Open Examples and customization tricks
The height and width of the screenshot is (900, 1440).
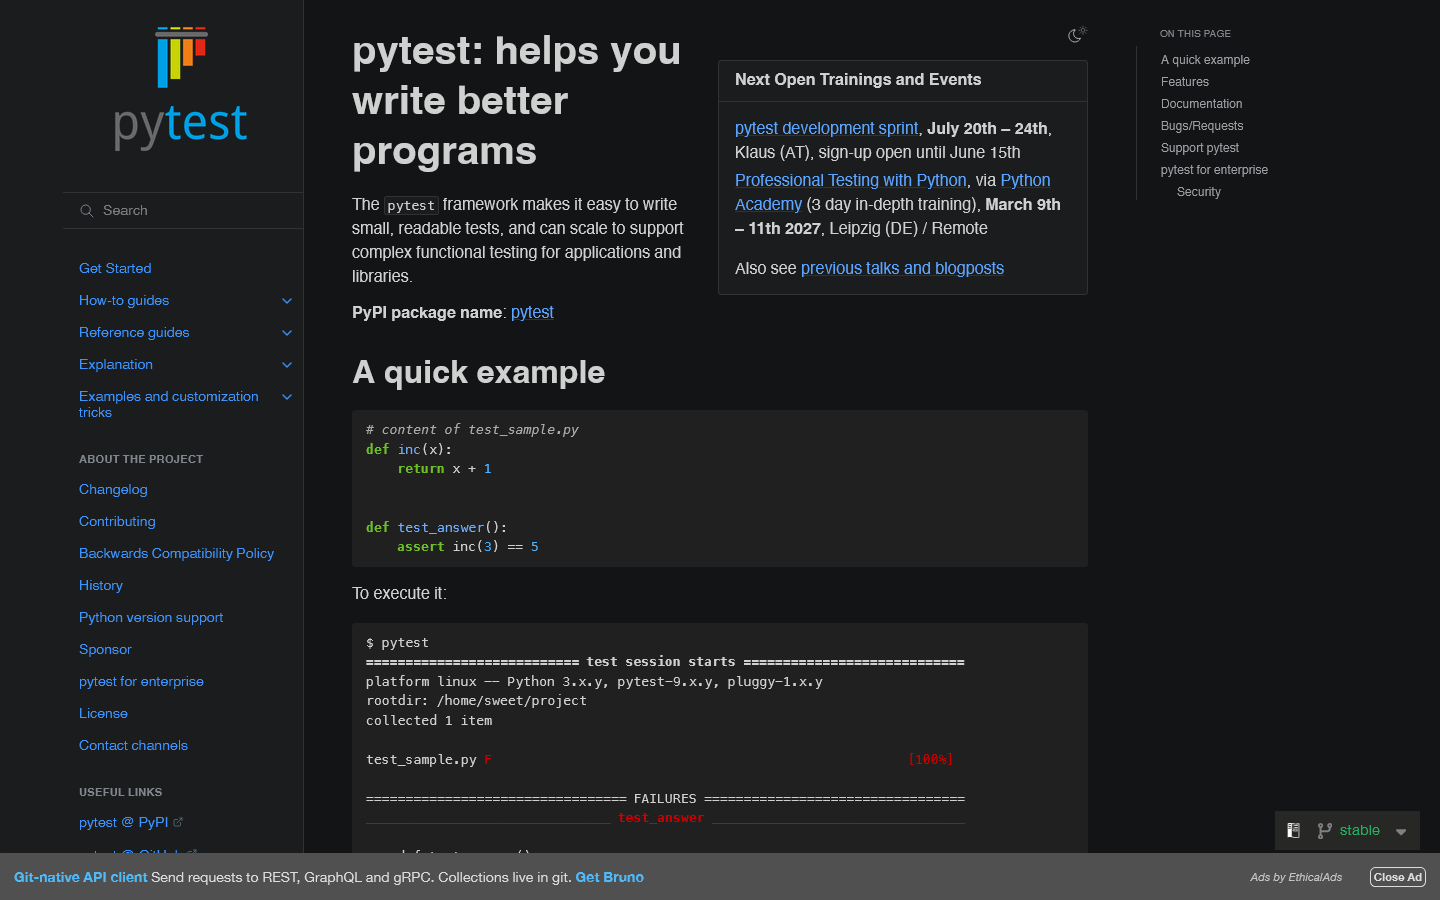tap(169, 404)
